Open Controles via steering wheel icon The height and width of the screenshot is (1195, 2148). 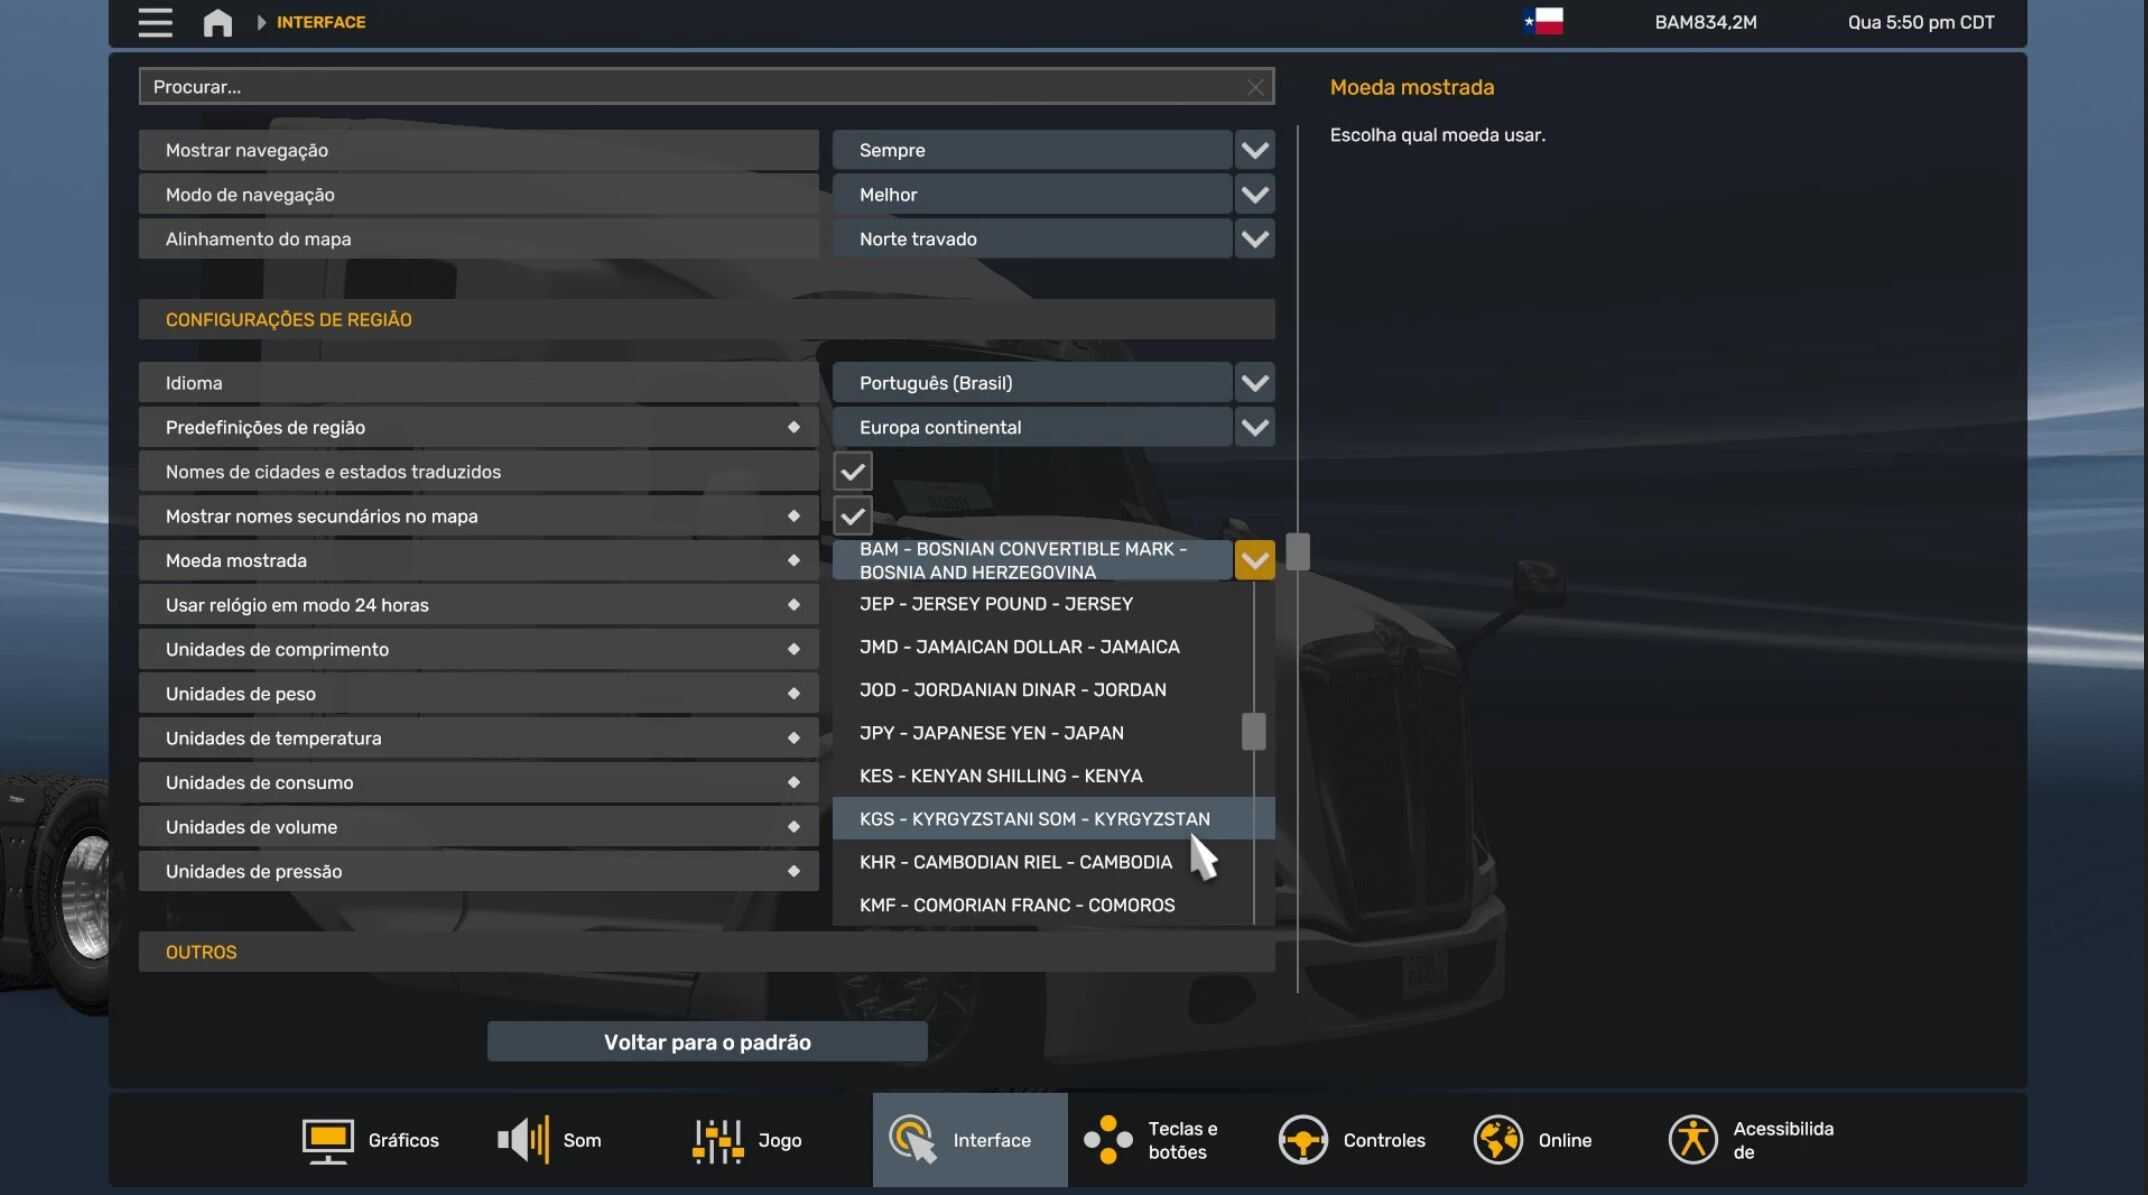(1302, 1140)
